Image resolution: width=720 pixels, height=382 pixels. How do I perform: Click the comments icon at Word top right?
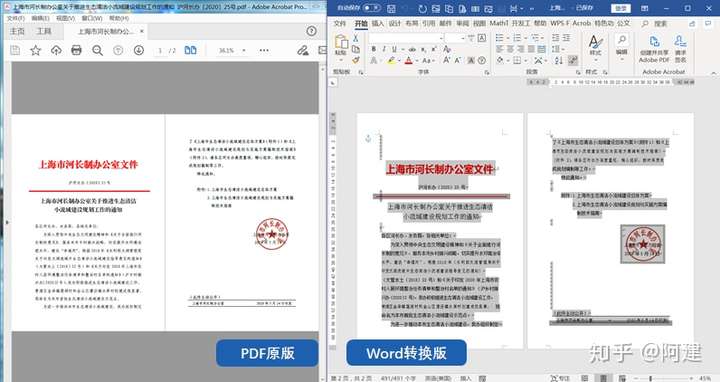coord(708,23)
